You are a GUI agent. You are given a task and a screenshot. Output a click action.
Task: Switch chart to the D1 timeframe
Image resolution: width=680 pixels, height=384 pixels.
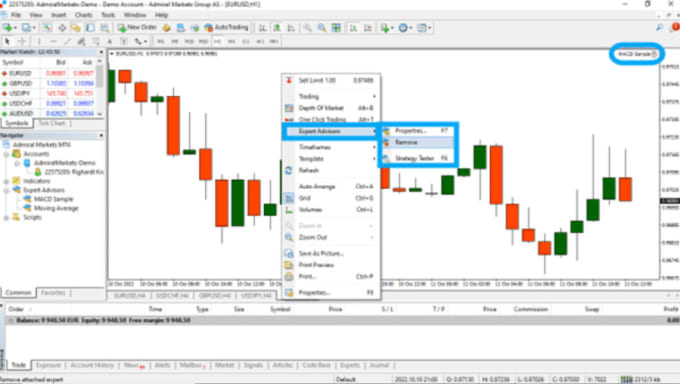coord(246,41)
